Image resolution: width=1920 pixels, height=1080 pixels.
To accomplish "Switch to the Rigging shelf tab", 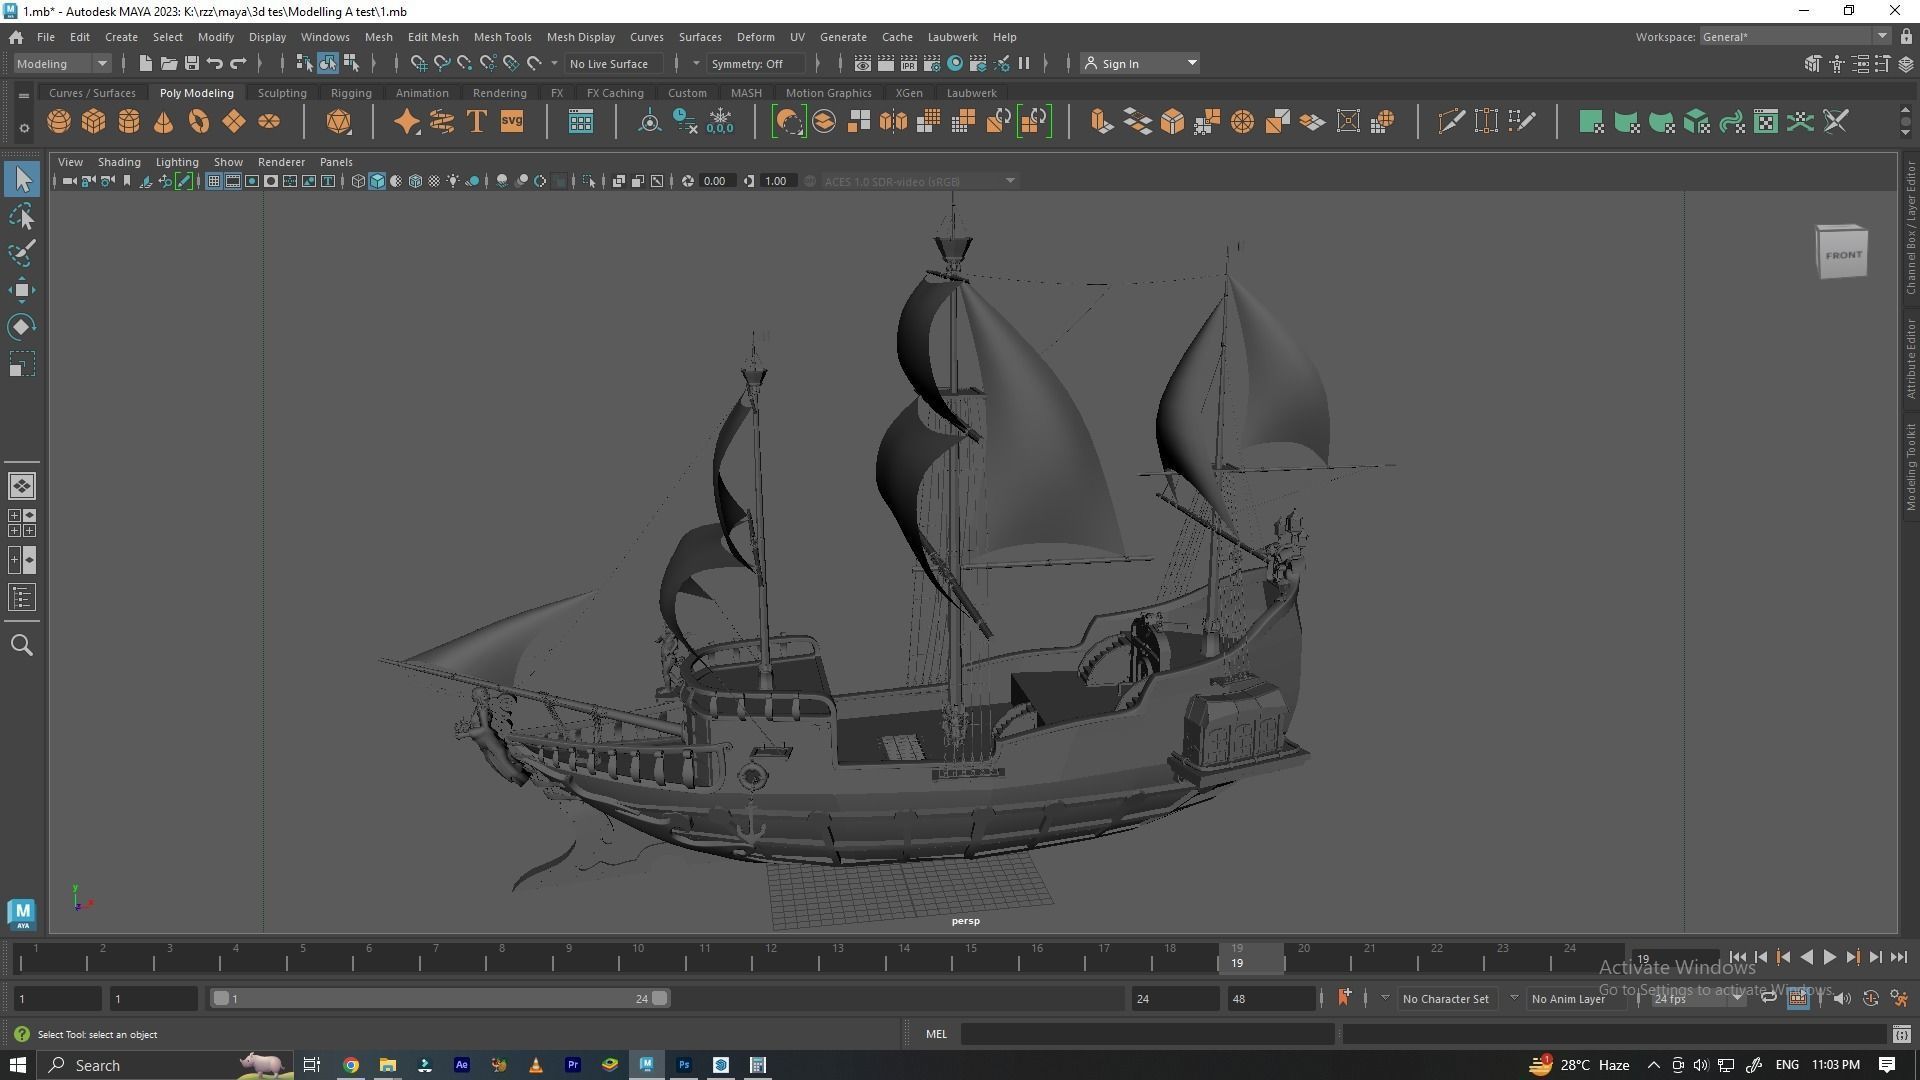I will coord(351,93).
